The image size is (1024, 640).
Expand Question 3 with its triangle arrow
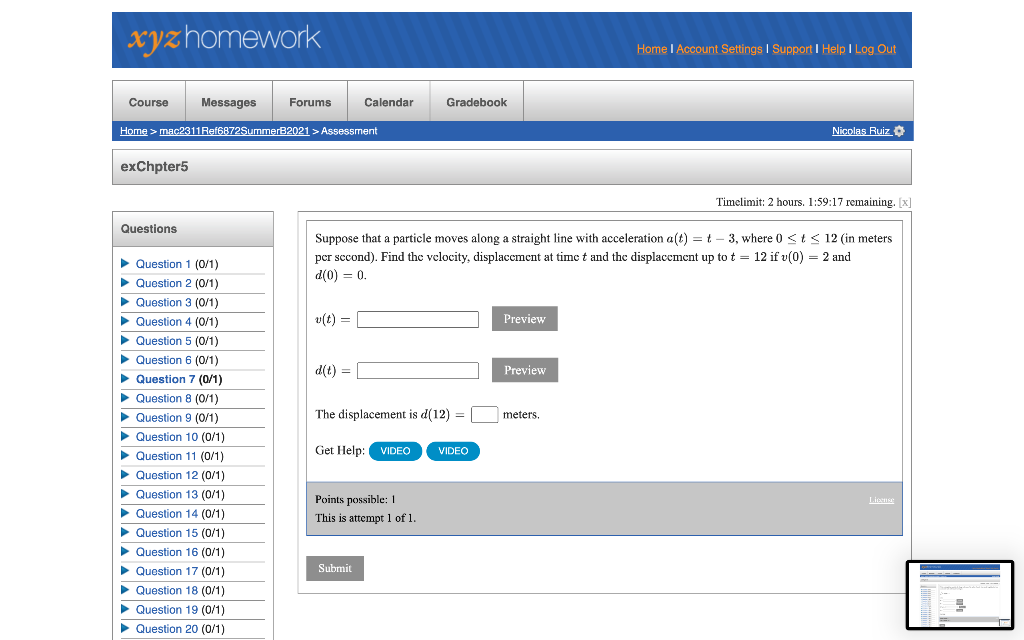point(124,302)
